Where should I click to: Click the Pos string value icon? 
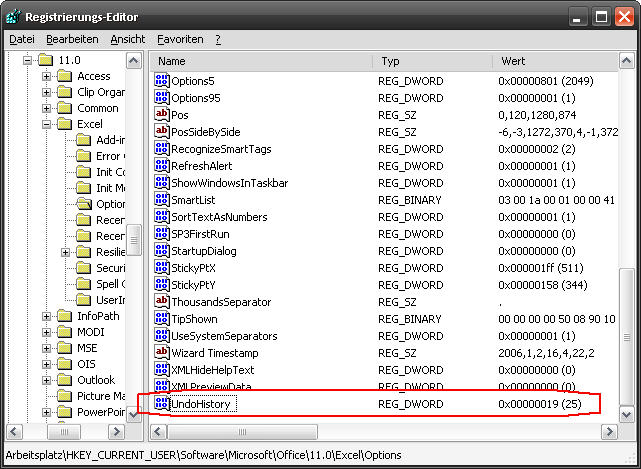pyautogui.click(x=162, y=114)
